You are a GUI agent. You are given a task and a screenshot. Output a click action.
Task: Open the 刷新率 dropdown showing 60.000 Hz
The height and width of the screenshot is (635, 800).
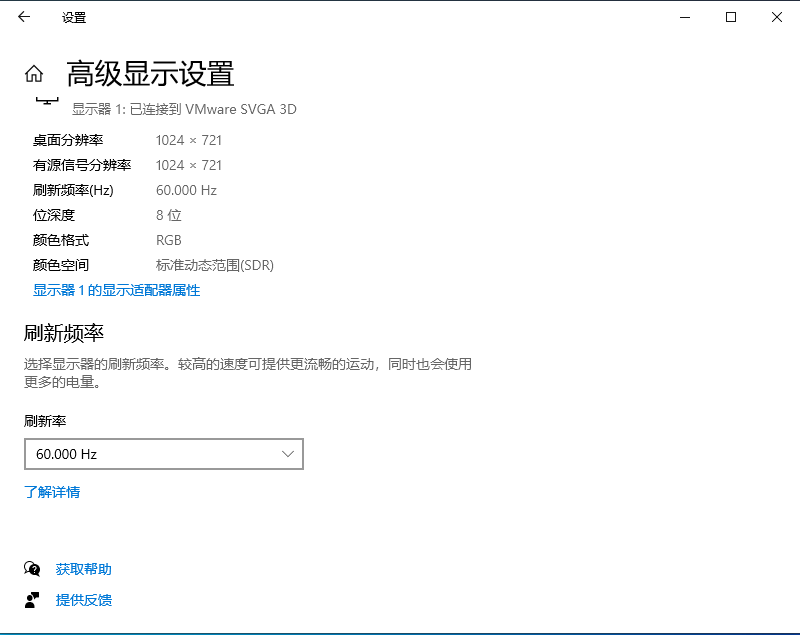coord(163,454)
